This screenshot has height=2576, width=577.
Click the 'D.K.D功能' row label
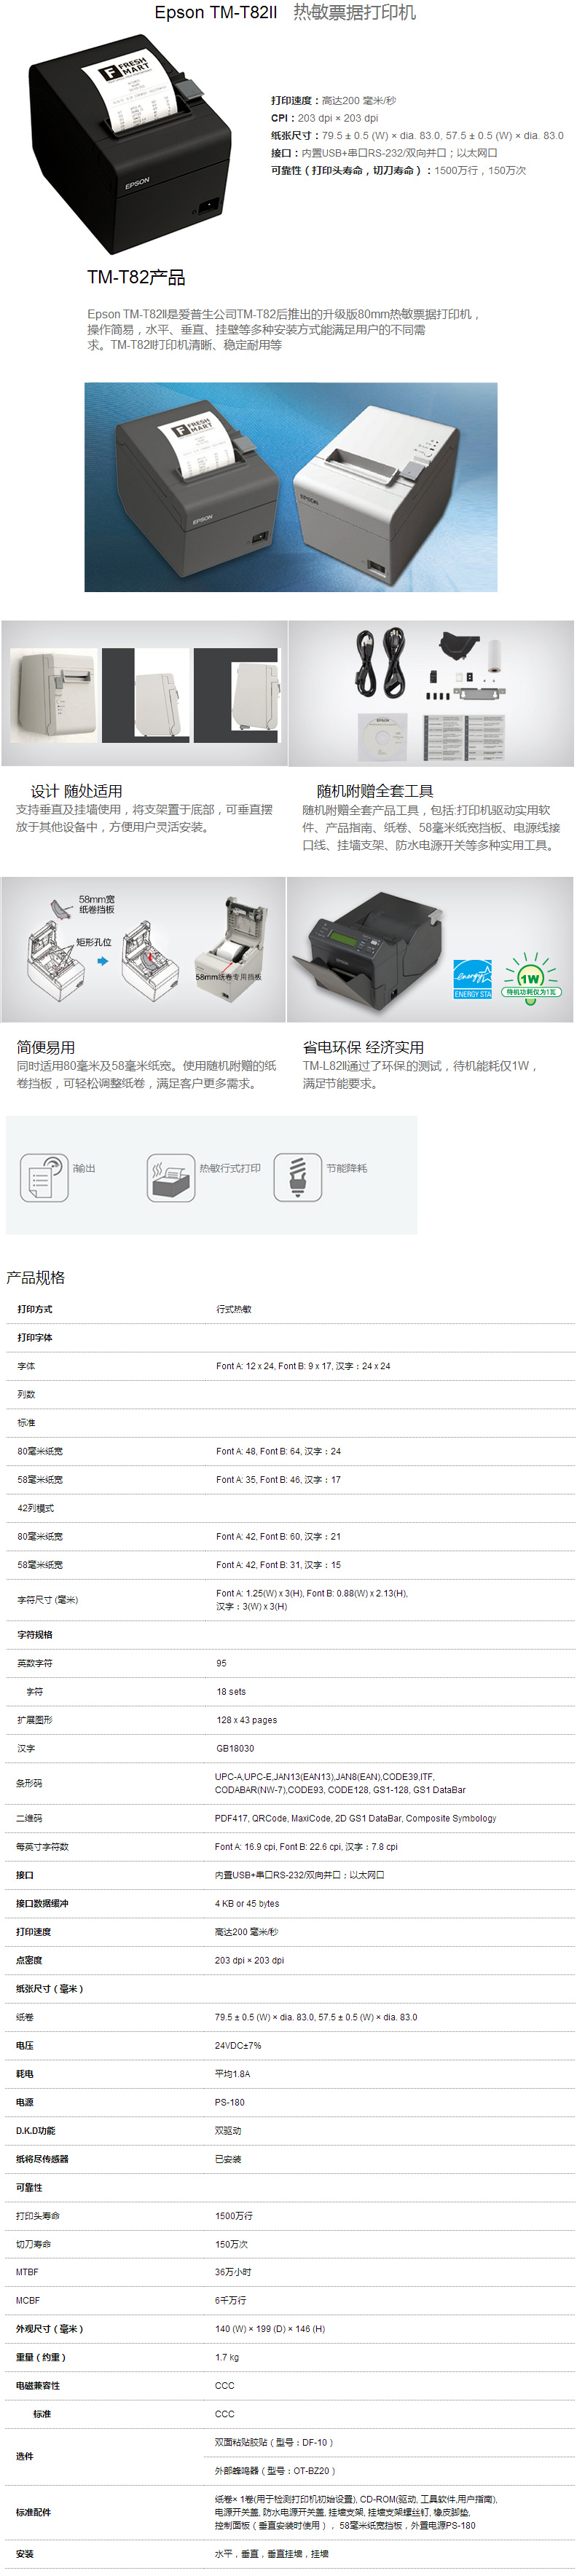point(35,2130)
